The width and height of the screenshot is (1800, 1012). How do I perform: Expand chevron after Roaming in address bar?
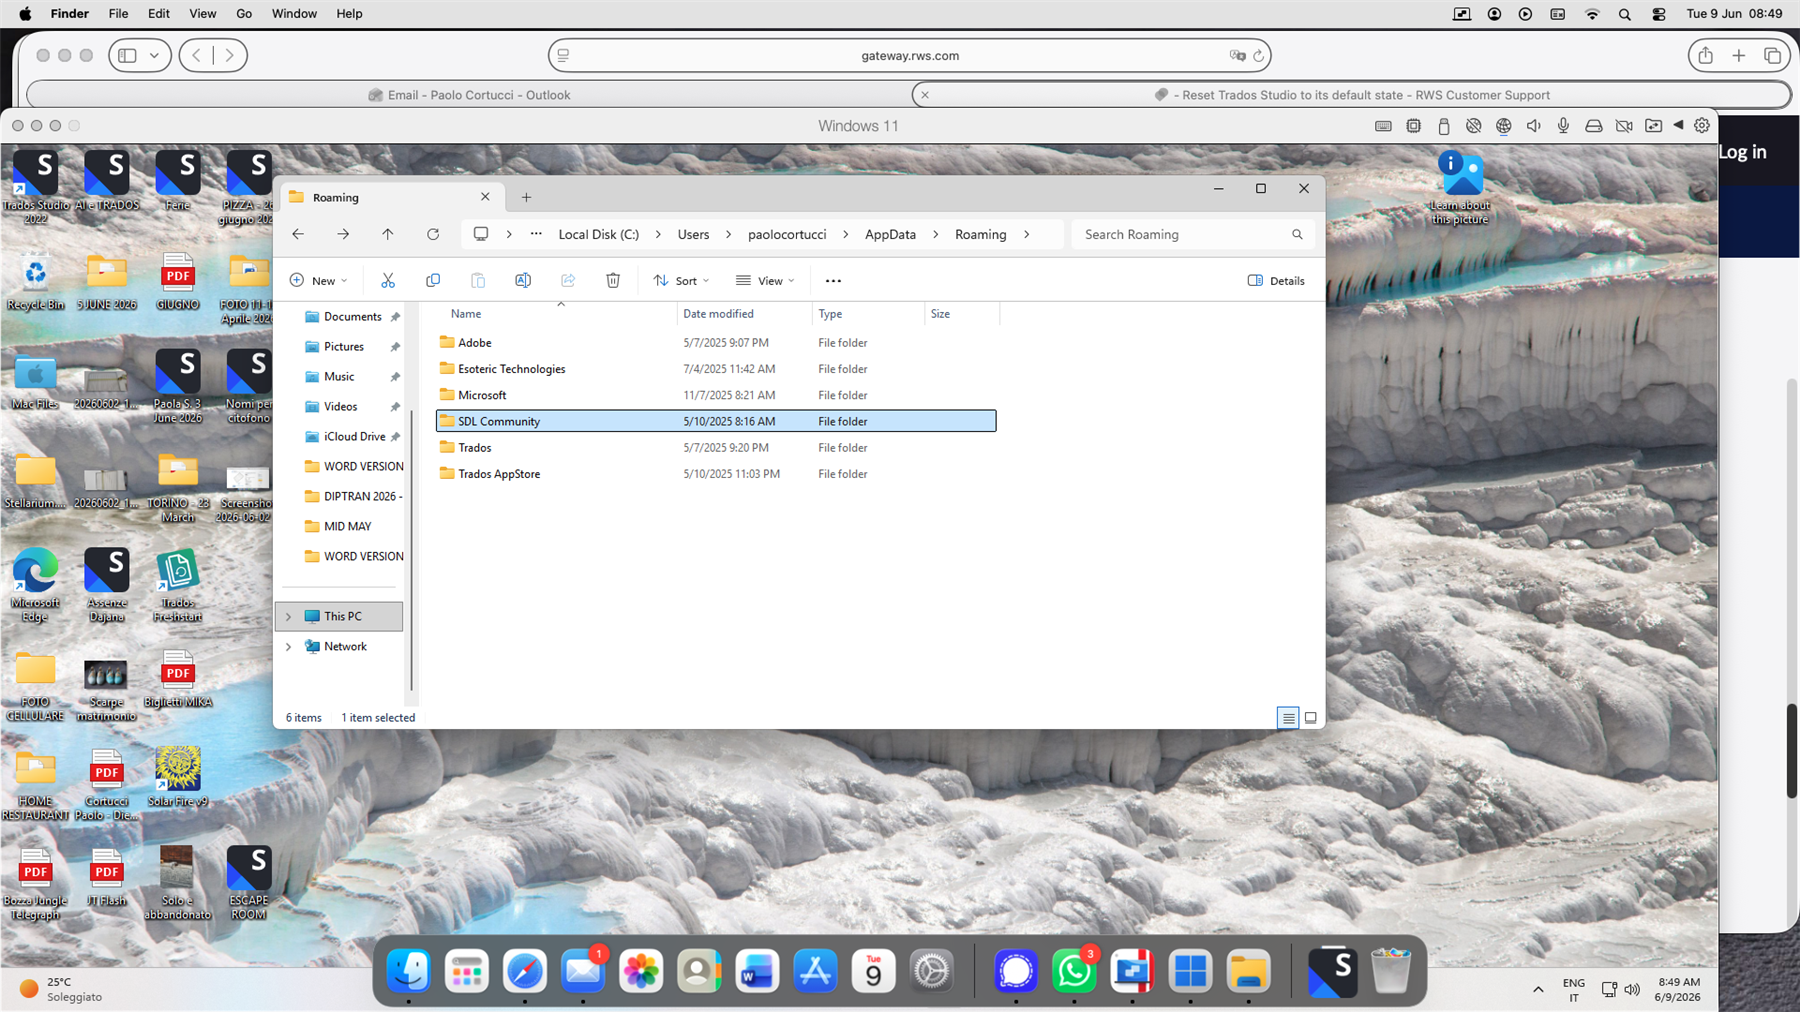coord(1026,234)
